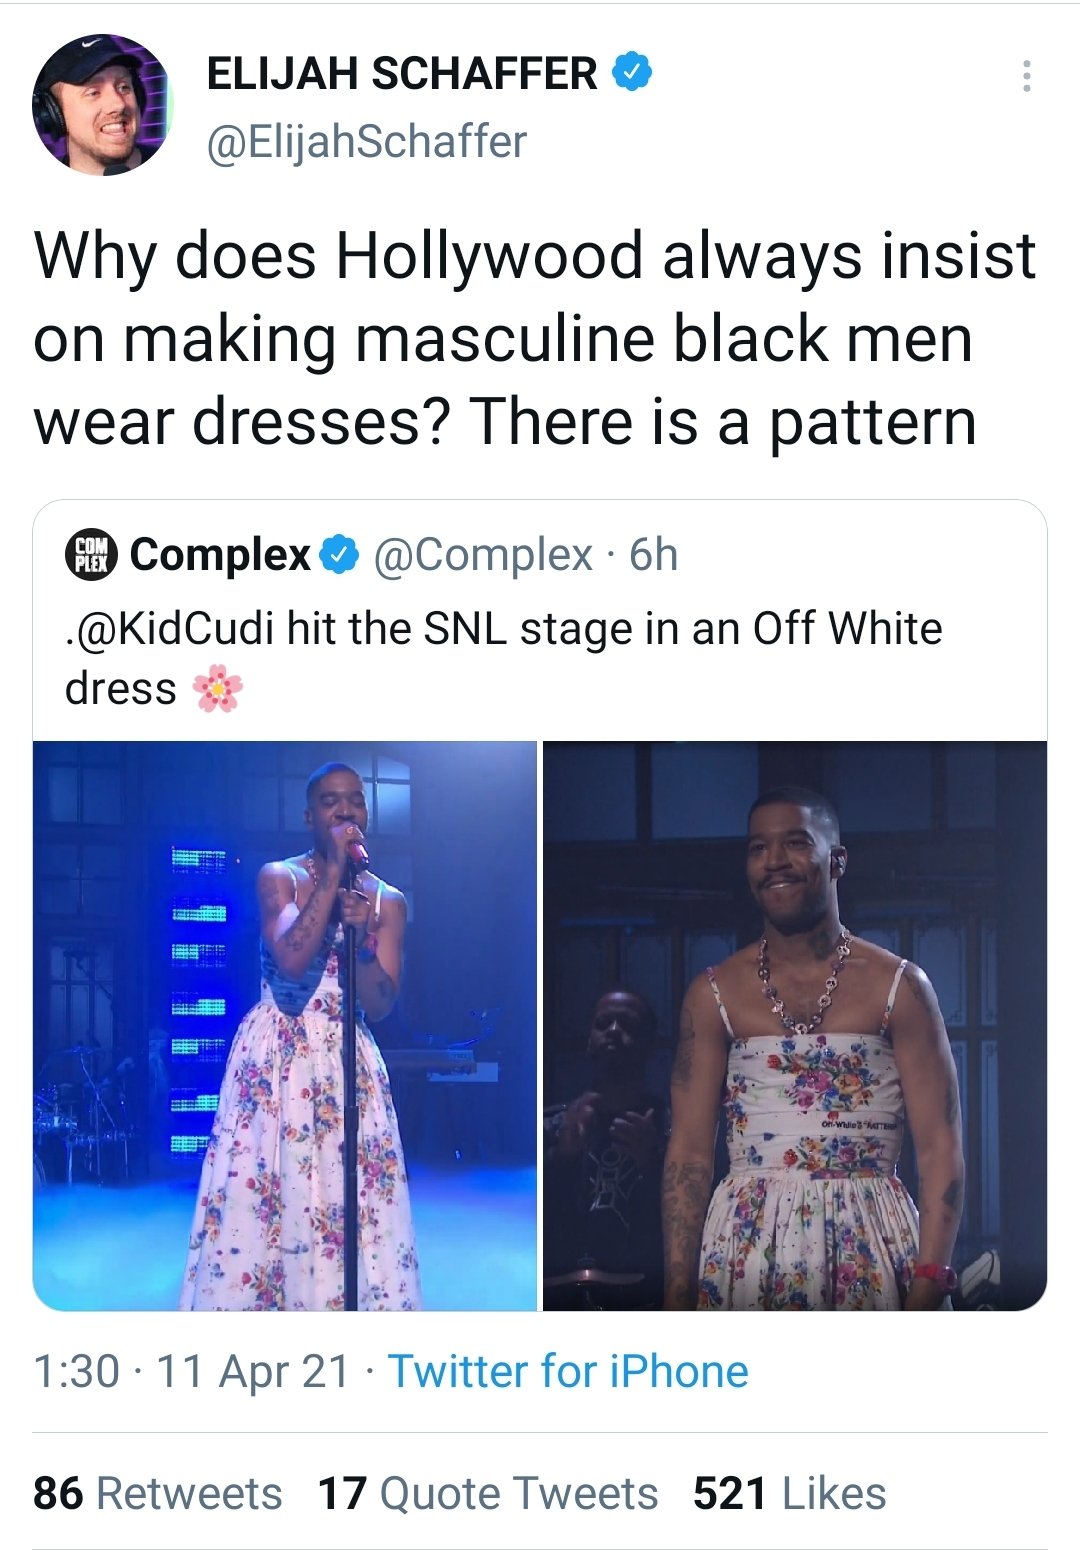The width and height of the screenshot is (1080, 1560).
Task: Tap the flower emoji in quoted tweet
Action: point(218,689)
